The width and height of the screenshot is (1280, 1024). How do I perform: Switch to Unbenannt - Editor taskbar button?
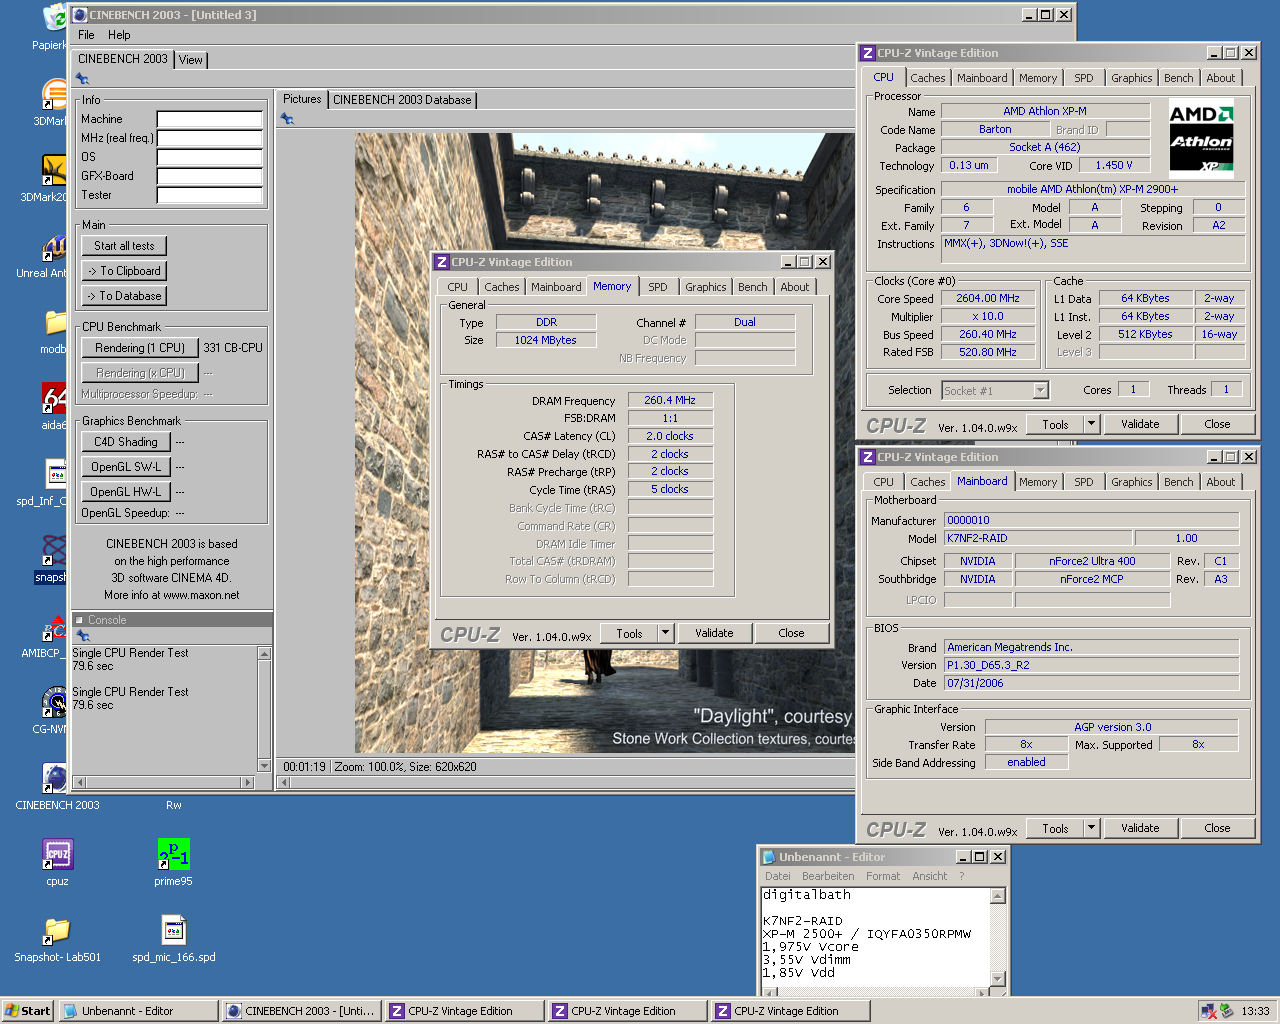[x=138, y=1011]
